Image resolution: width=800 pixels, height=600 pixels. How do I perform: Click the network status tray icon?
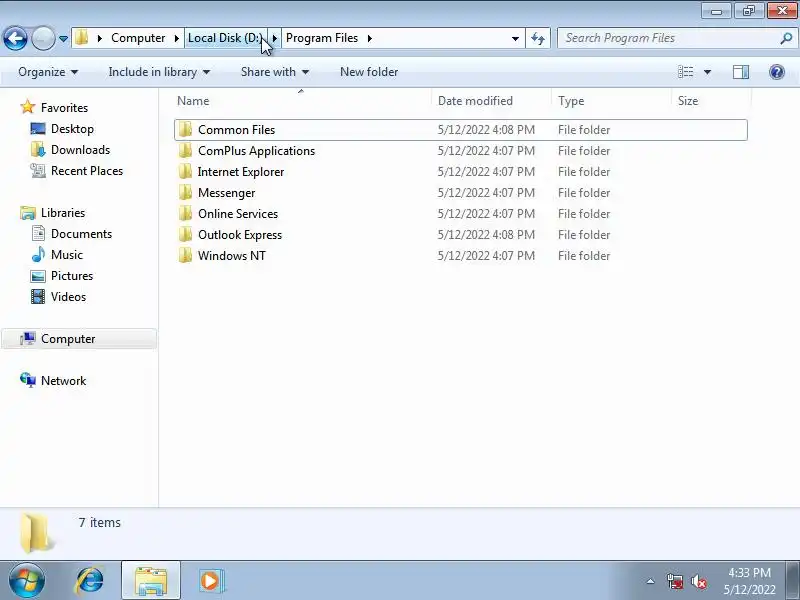[674, 581]
